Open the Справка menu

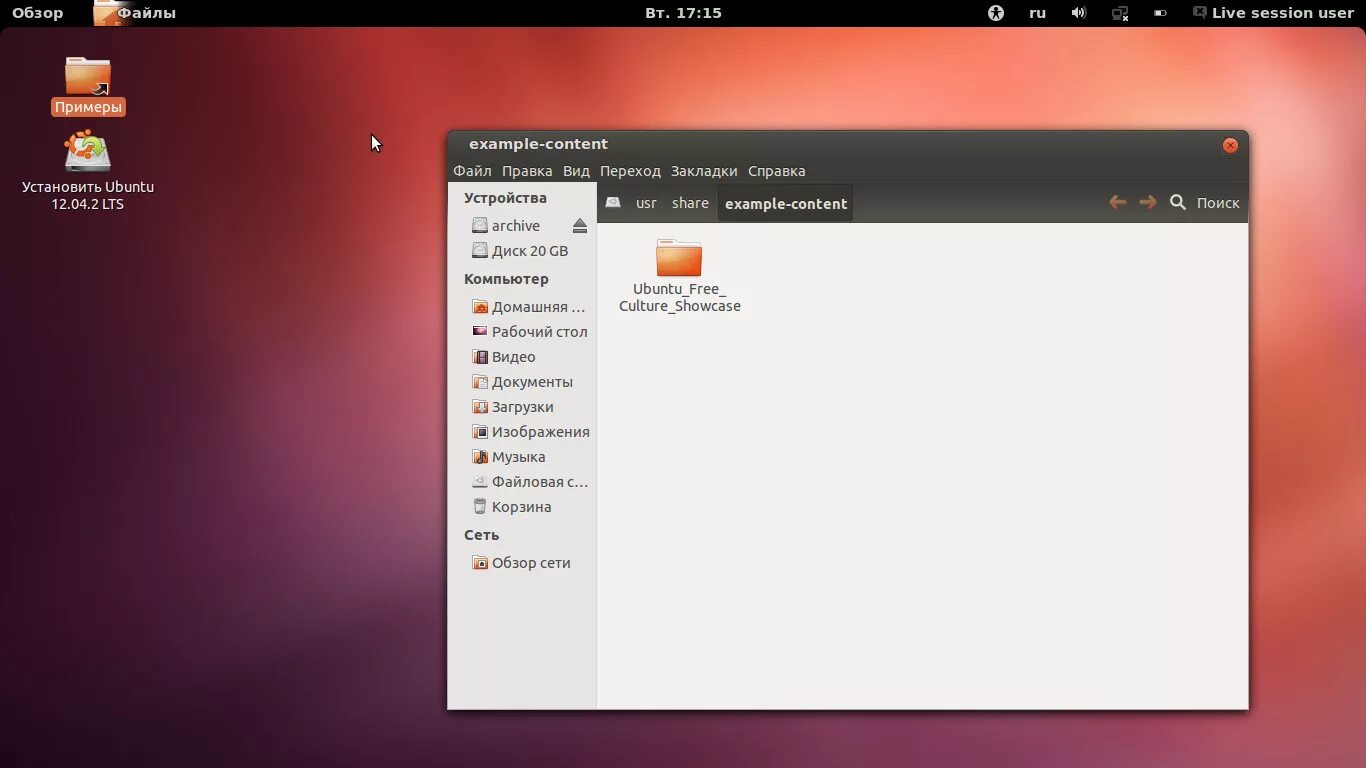(x=777, y=171)
